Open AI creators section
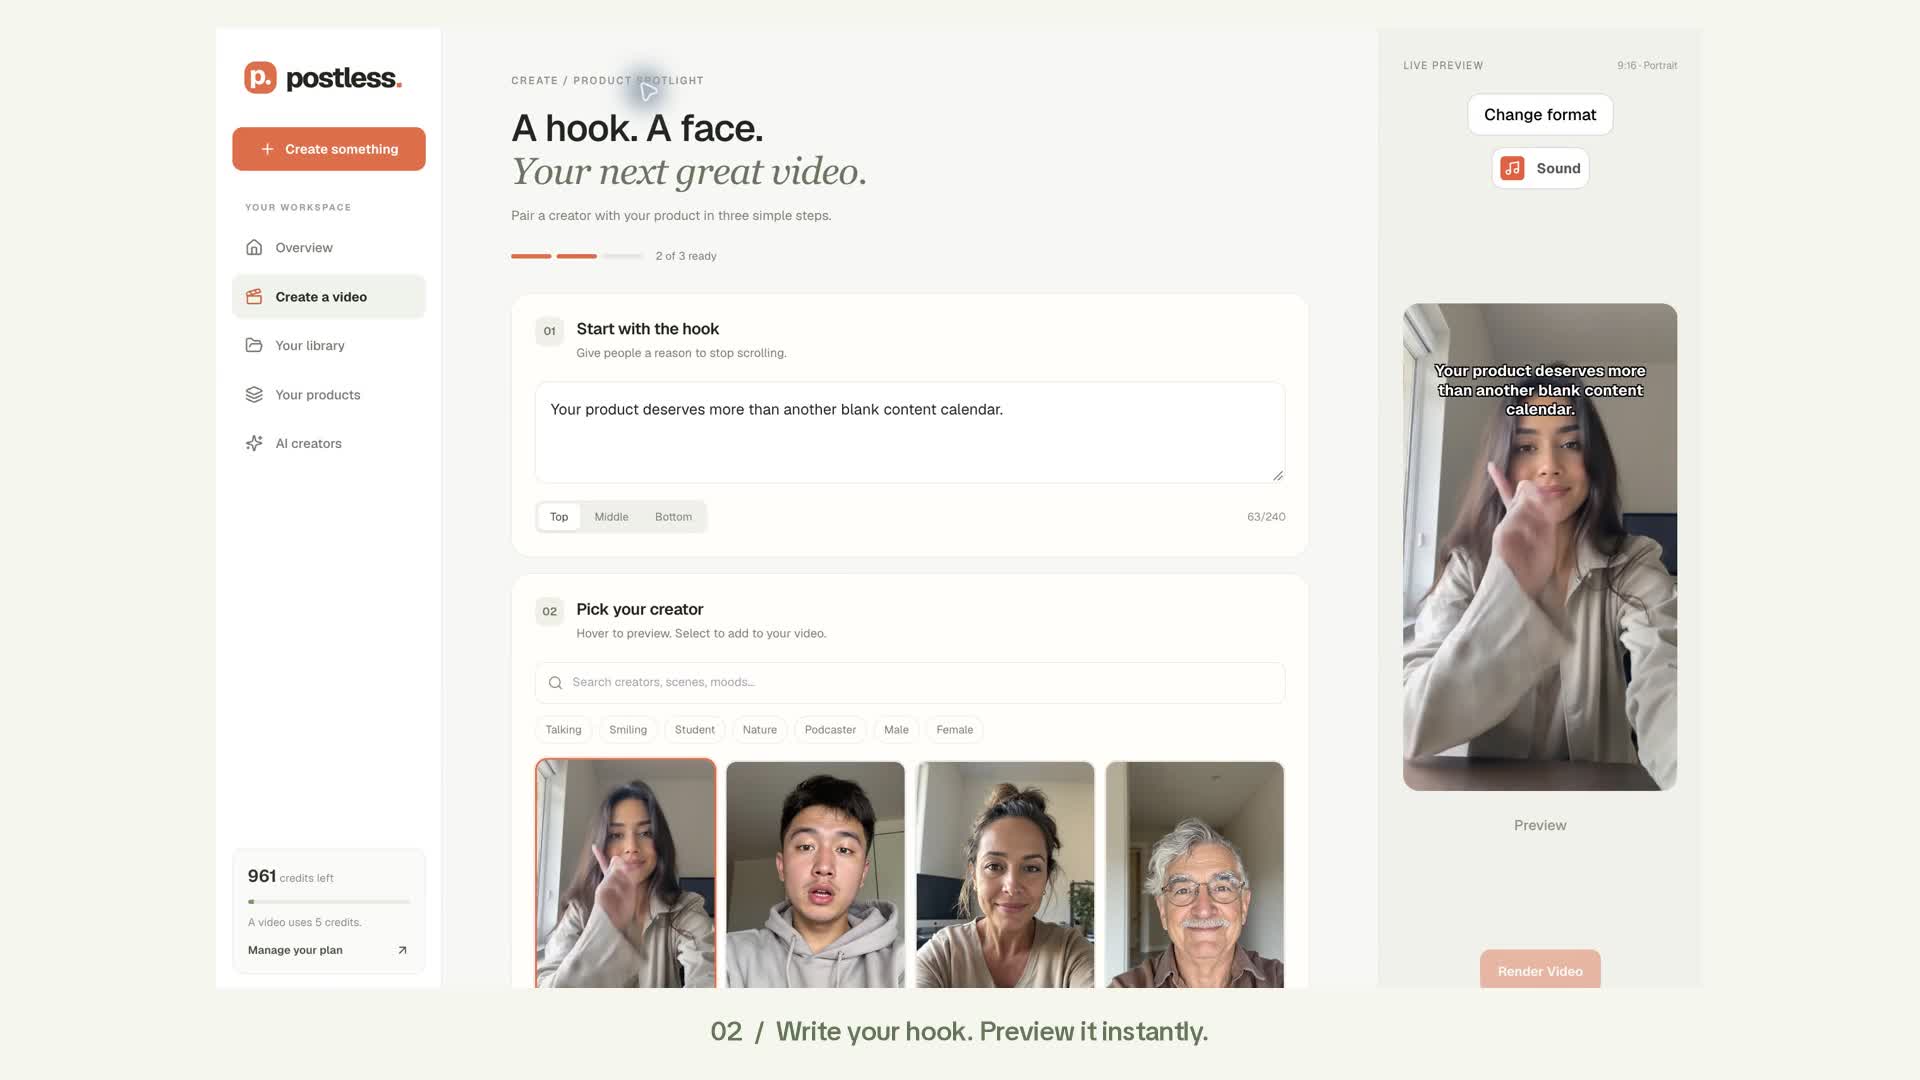 point(329,444)
